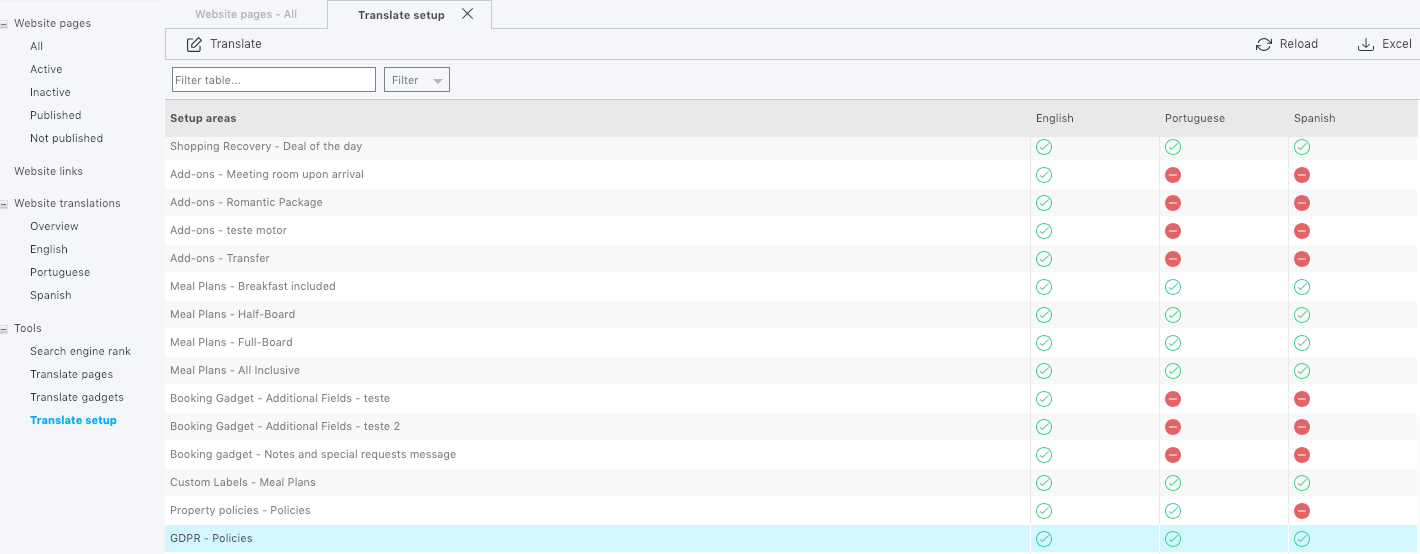Open Website links in sidebar

[x=48, y=171]
